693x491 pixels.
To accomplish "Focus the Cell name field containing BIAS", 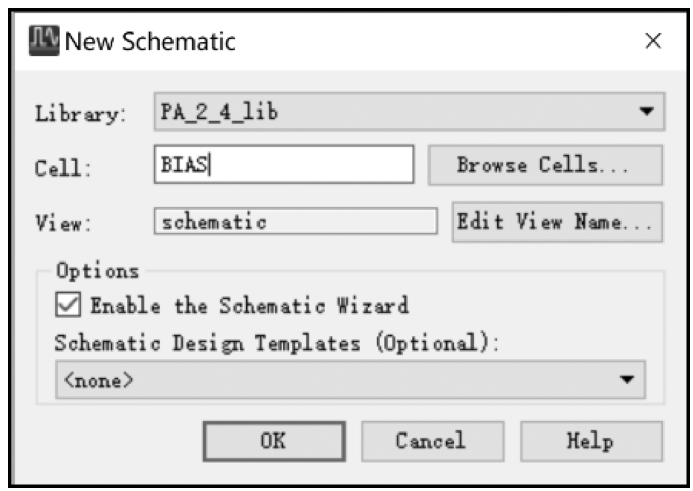I will click(x=284, y=164).
